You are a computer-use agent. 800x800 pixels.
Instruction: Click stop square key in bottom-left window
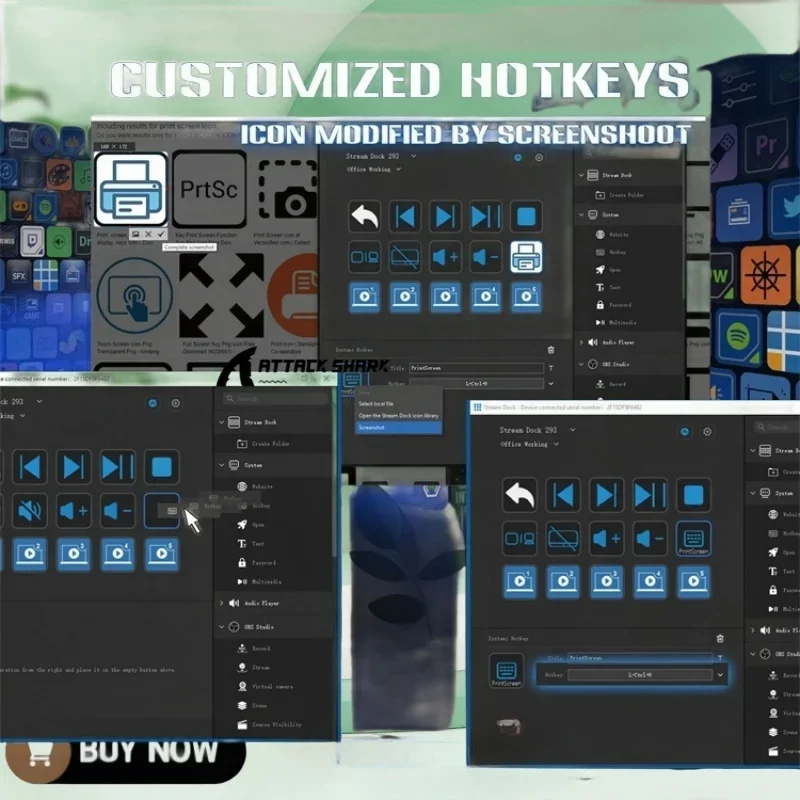click(x=162, y=466)
